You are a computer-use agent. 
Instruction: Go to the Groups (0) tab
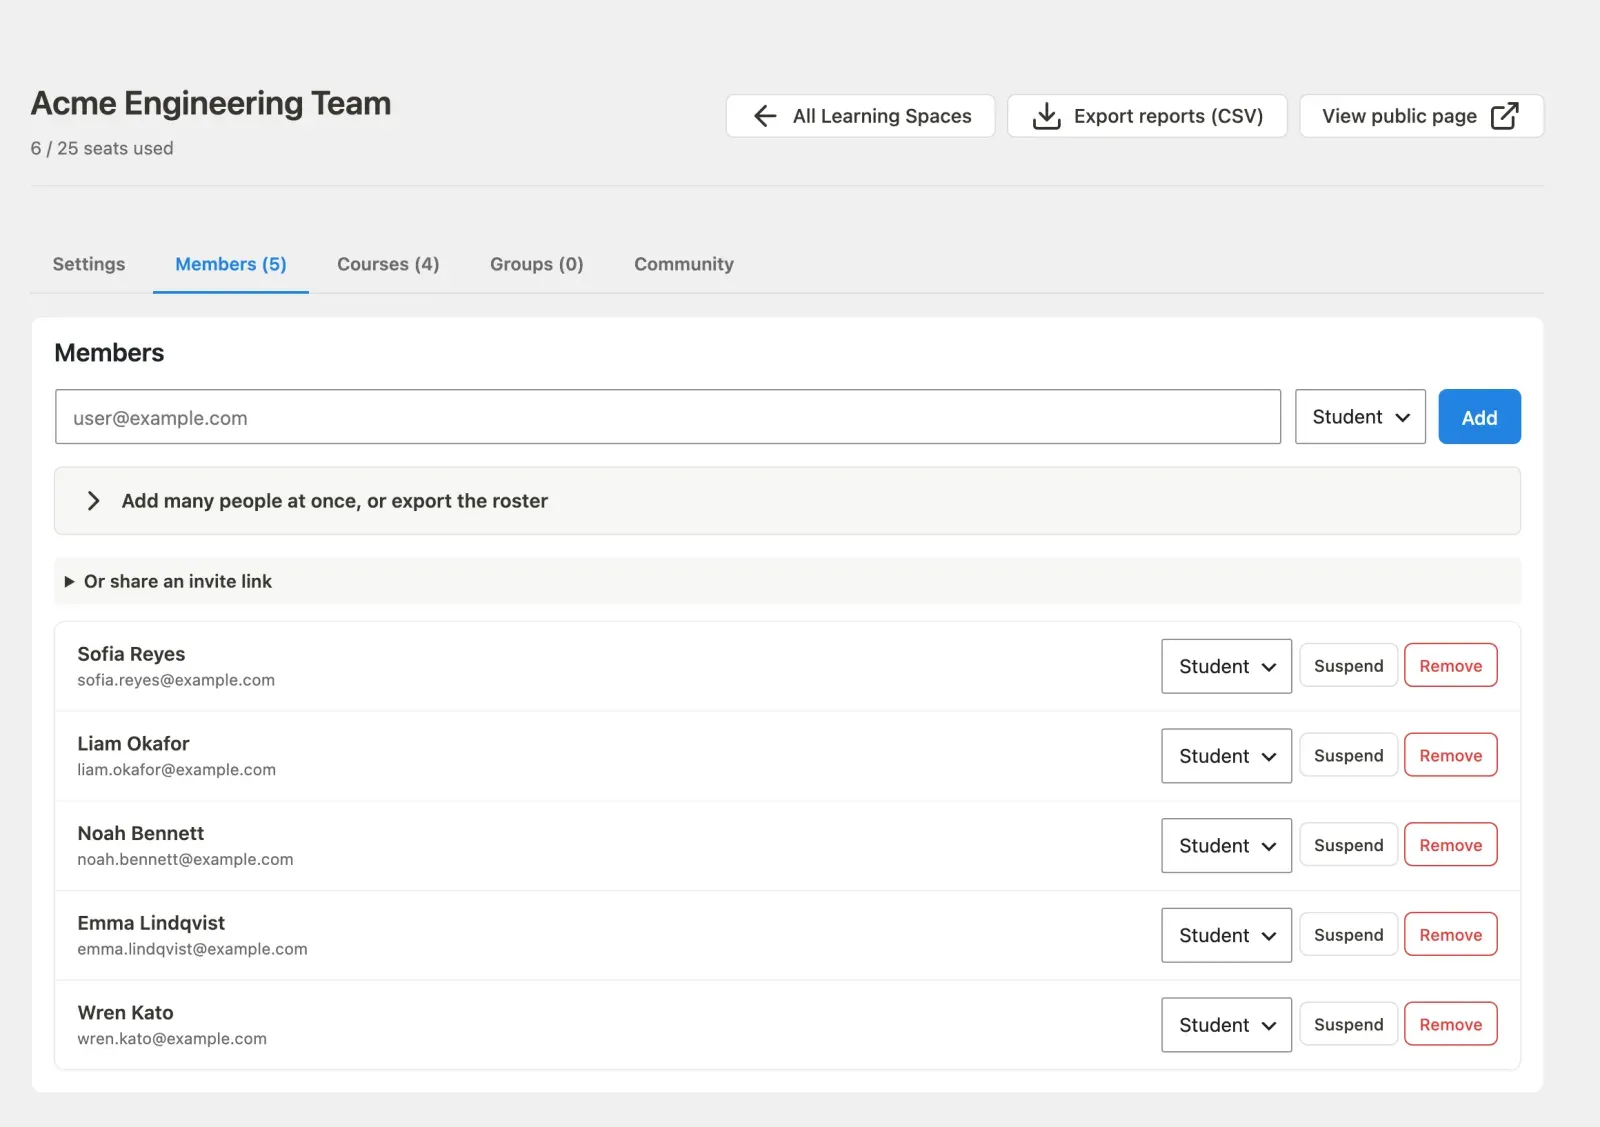(536, 264)
